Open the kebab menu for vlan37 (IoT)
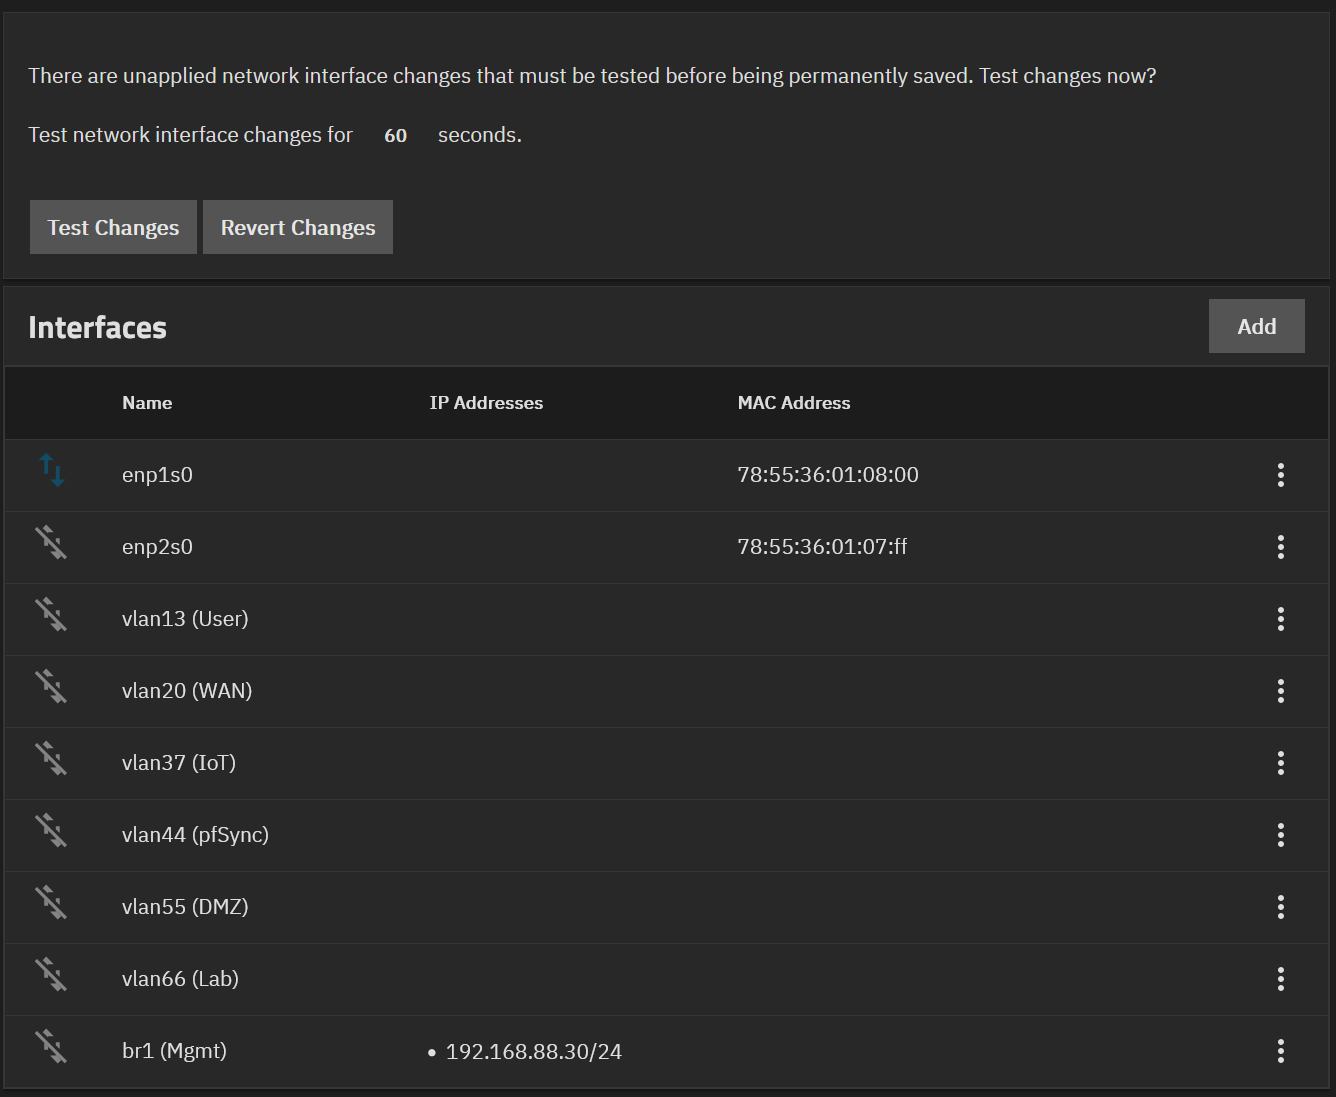1336x1097 pixels. tap(1280, 763)
